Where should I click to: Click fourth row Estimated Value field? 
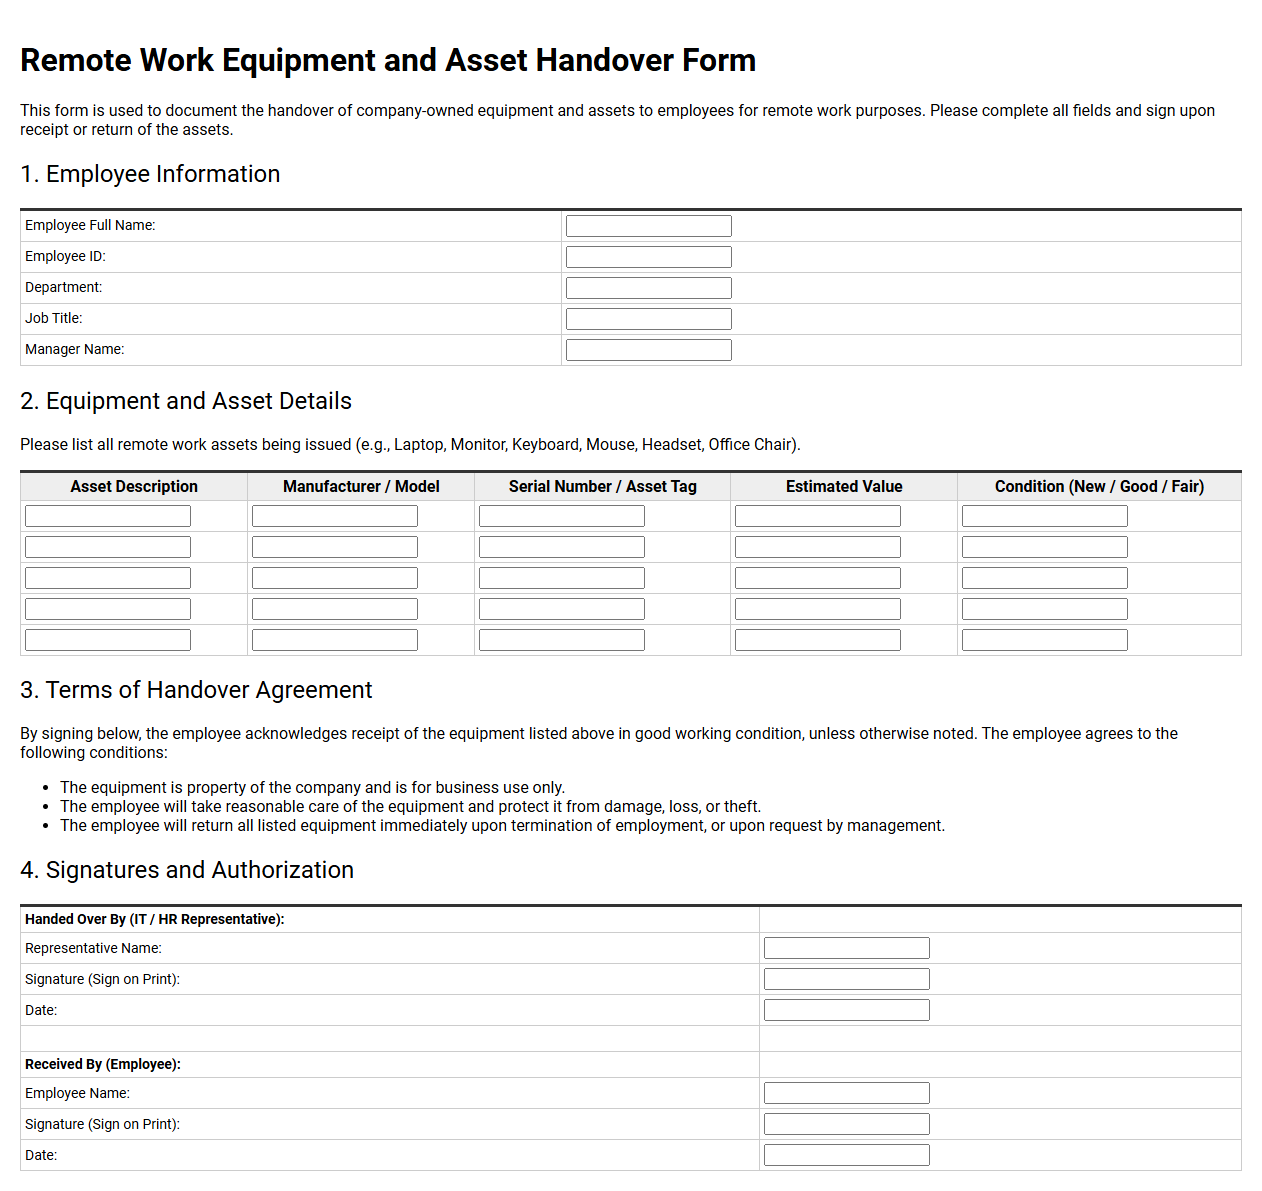coord(818,609)
